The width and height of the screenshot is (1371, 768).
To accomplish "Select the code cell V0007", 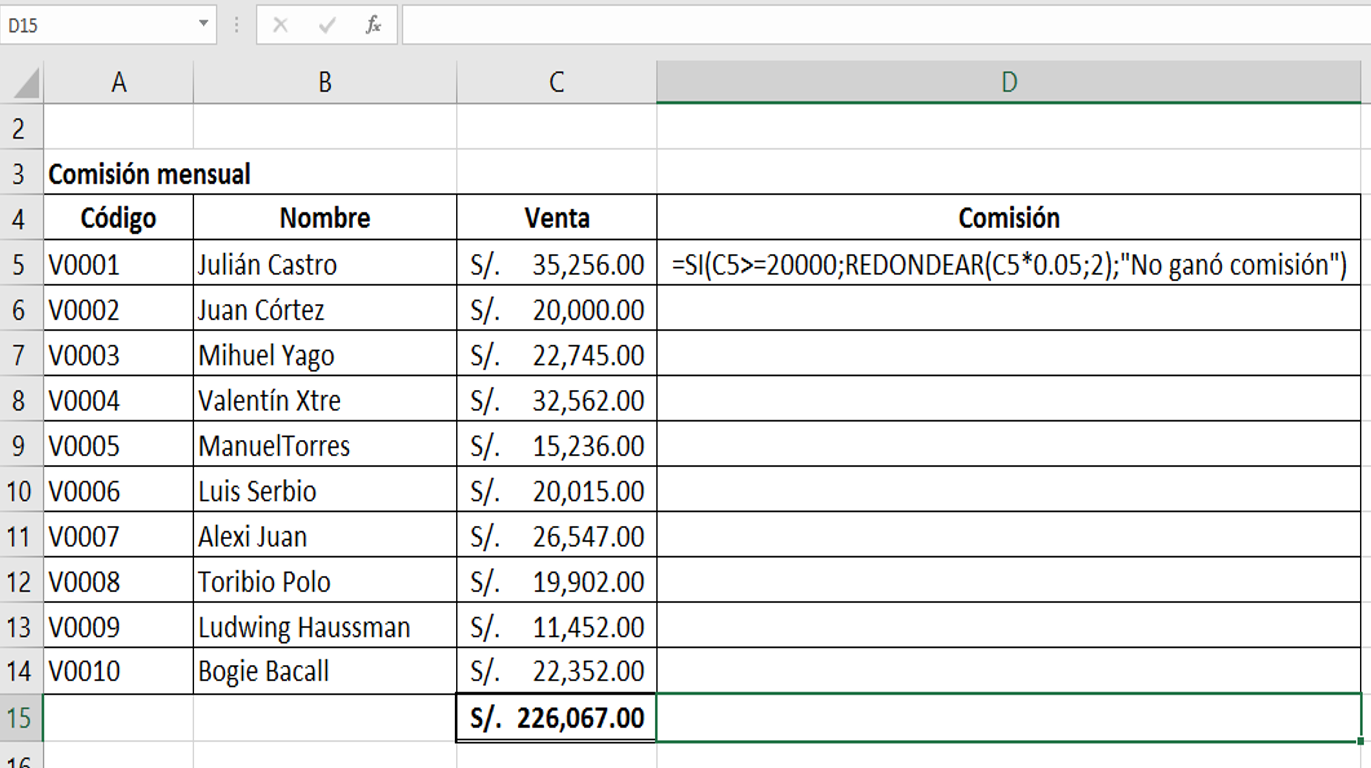I will (119, 537).
